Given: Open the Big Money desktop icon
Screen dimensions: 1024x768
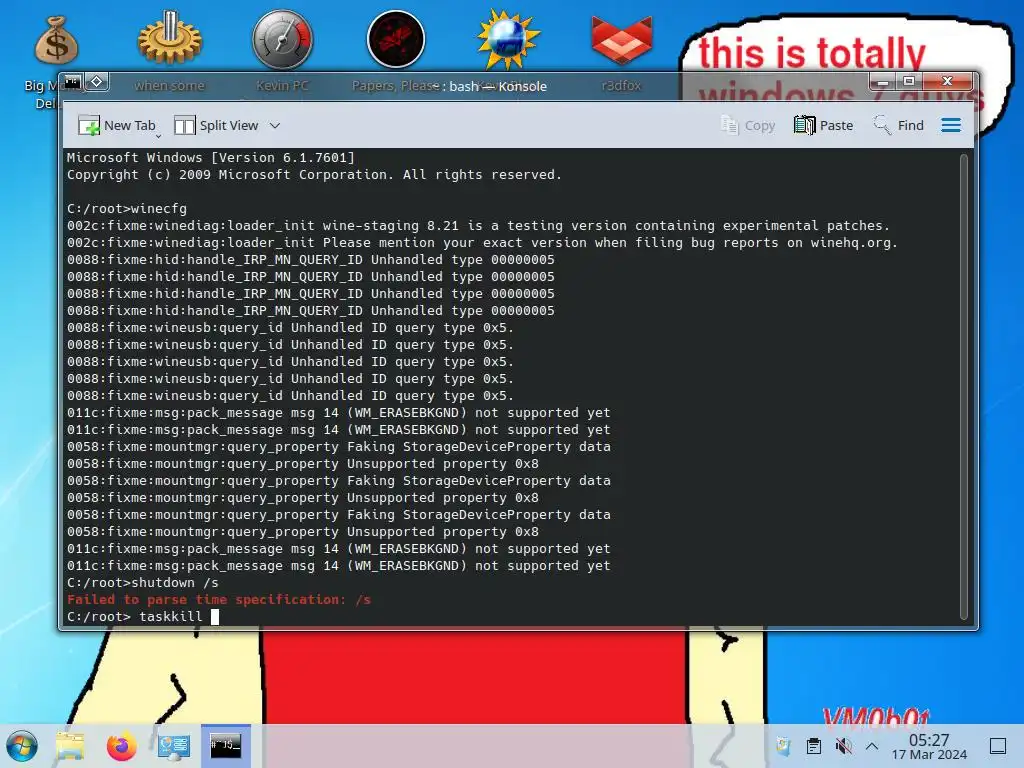Looking at the screenshot, I should (x=56, y=41).
